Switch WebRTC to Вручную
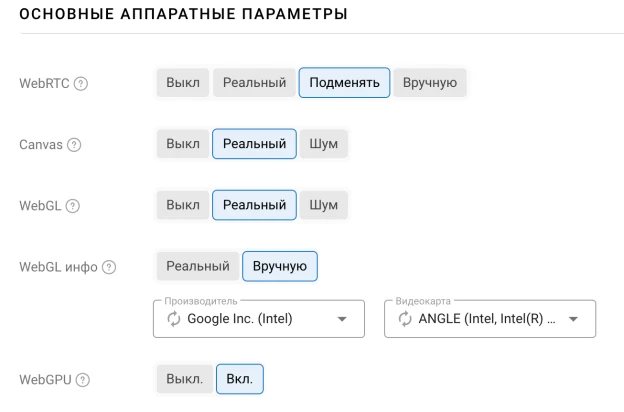This screenshot has width=624, height=412. click(x=430, y=83)
